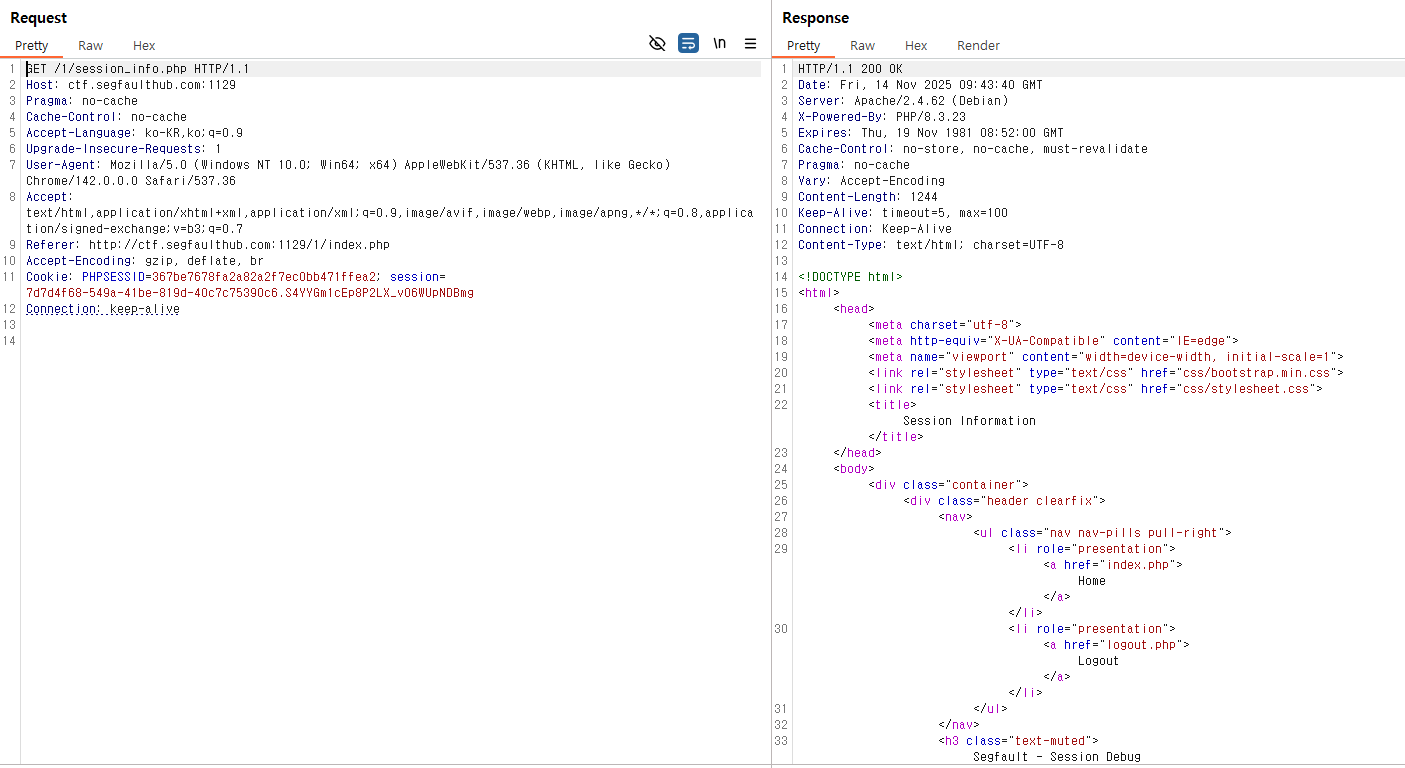1405x768 pixels.
Task: Switch to the Request Raw tab
Action: point(90,45)
